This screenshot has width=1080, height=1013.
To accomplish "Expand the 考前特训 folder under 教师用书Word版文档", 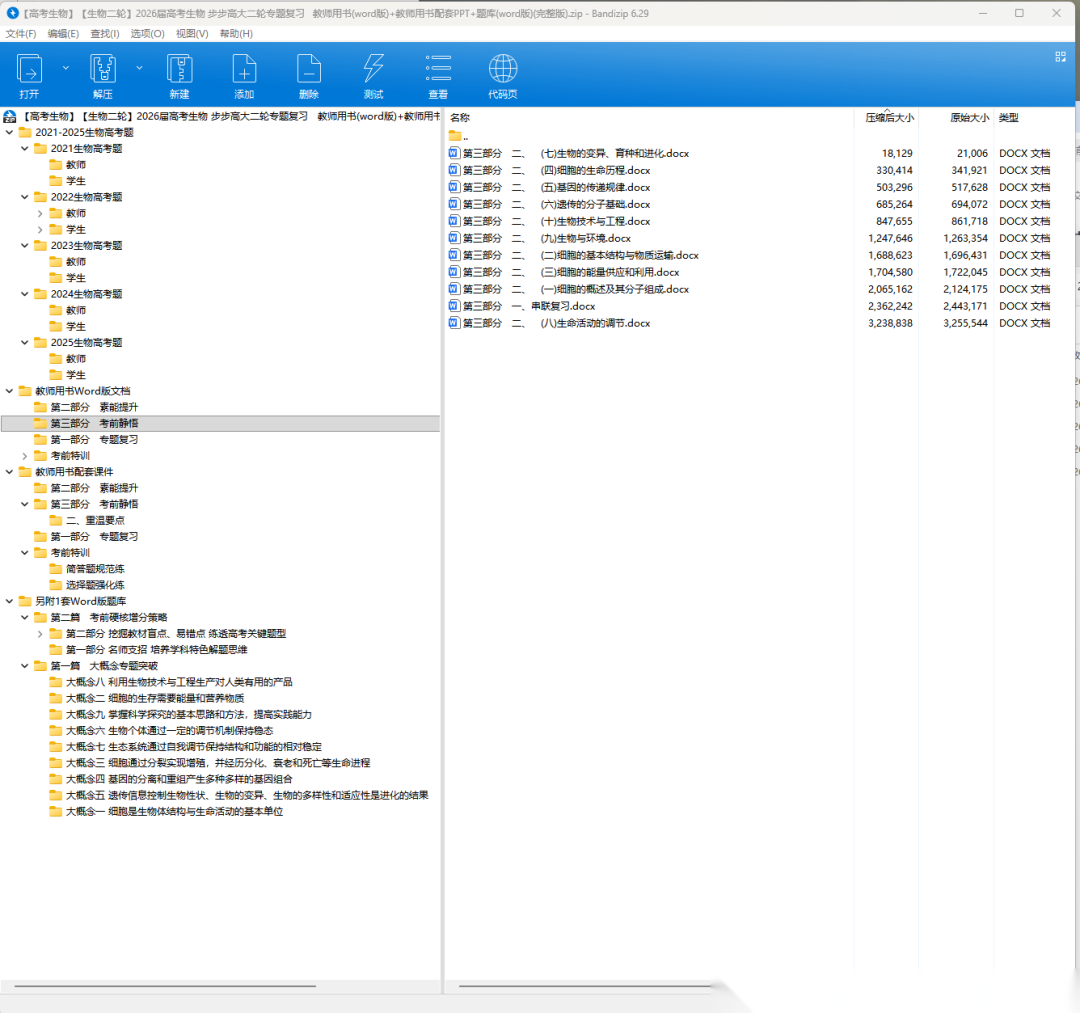I will coord(25,456).
